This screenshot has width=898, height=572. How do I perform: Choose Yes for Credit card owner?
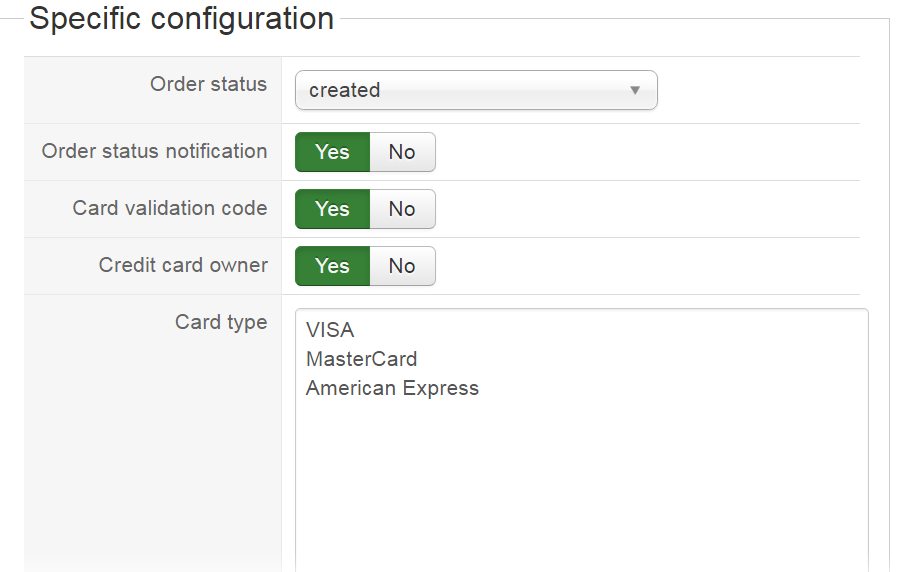point(332,266)
